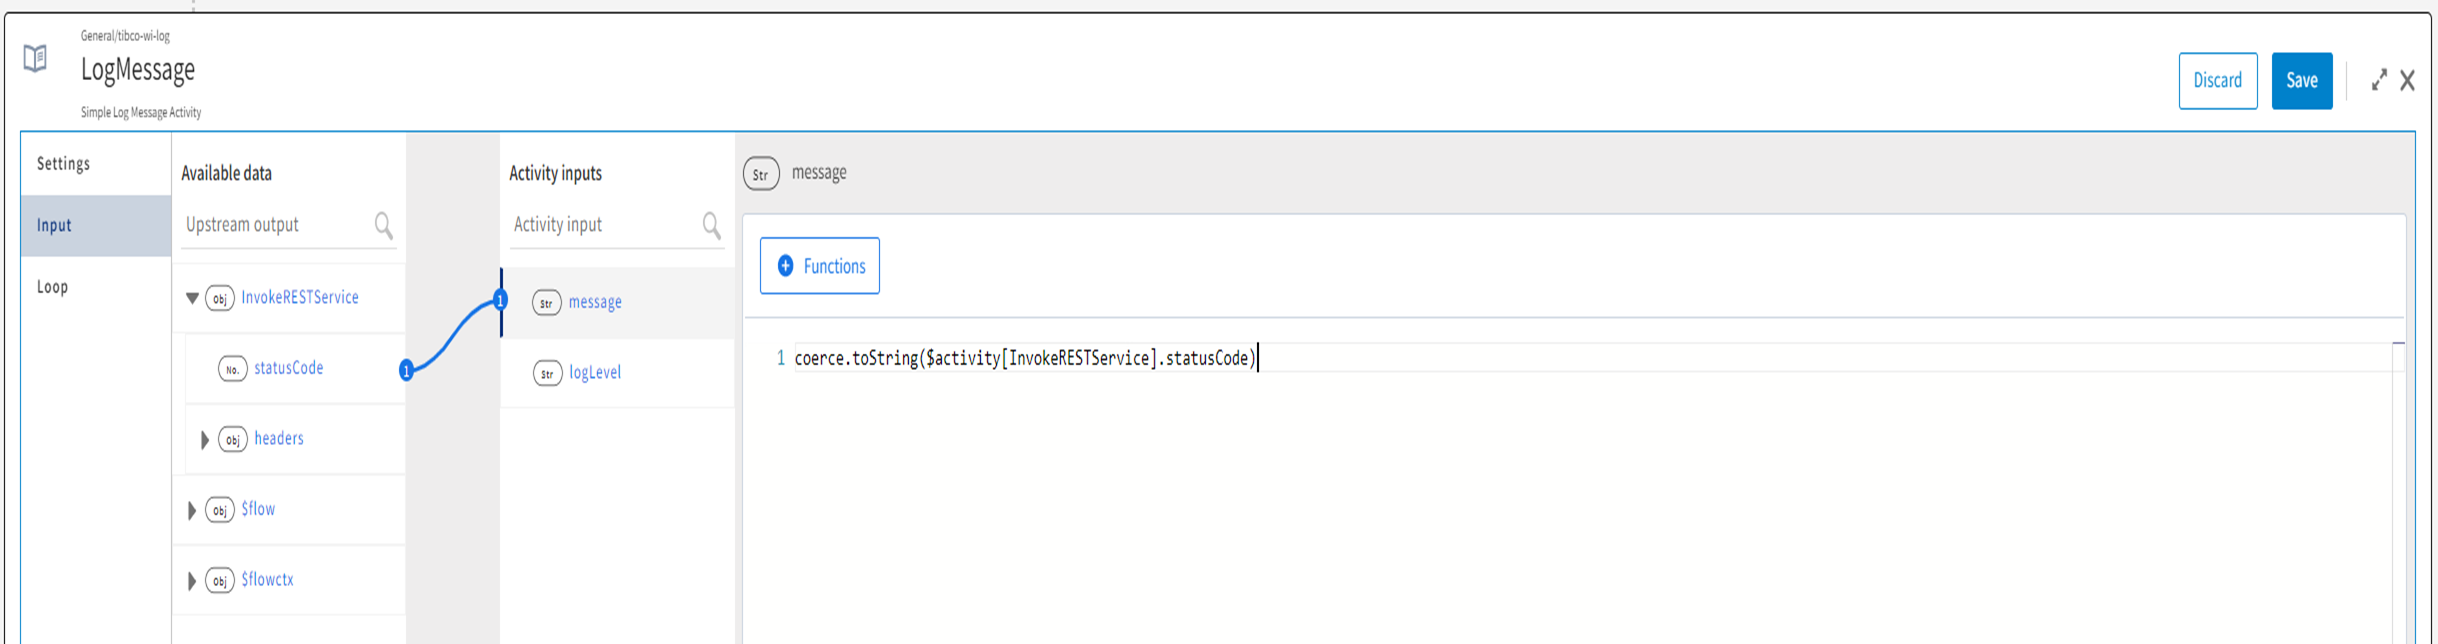
Task: Click into the Upstream output search field
Action: tap(275, 225)
